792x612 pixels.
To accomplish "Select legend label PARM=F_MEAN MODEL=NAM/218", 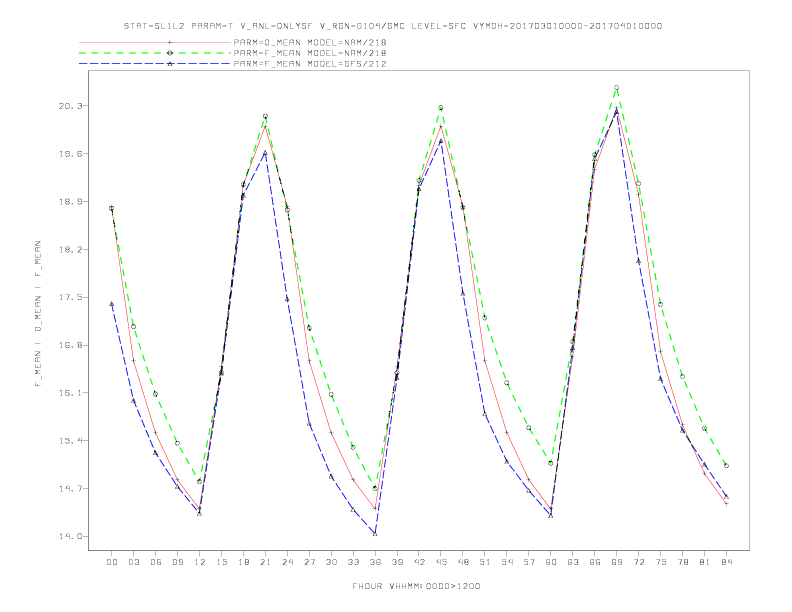I will point(310,53).
